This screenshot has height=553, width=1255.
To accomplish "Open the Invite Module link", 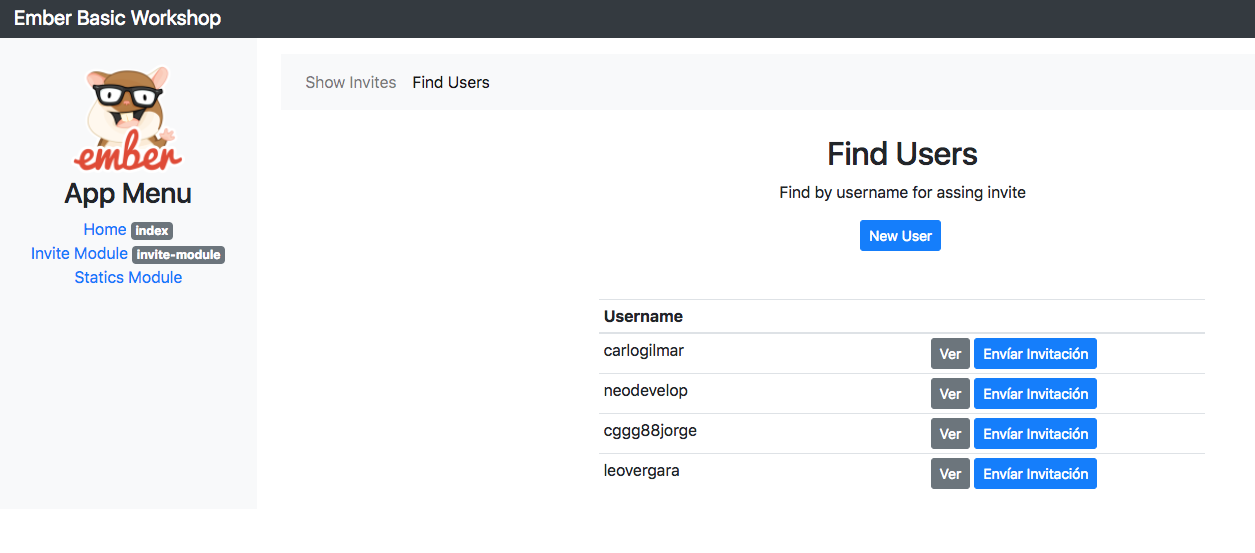I will 79,253.
